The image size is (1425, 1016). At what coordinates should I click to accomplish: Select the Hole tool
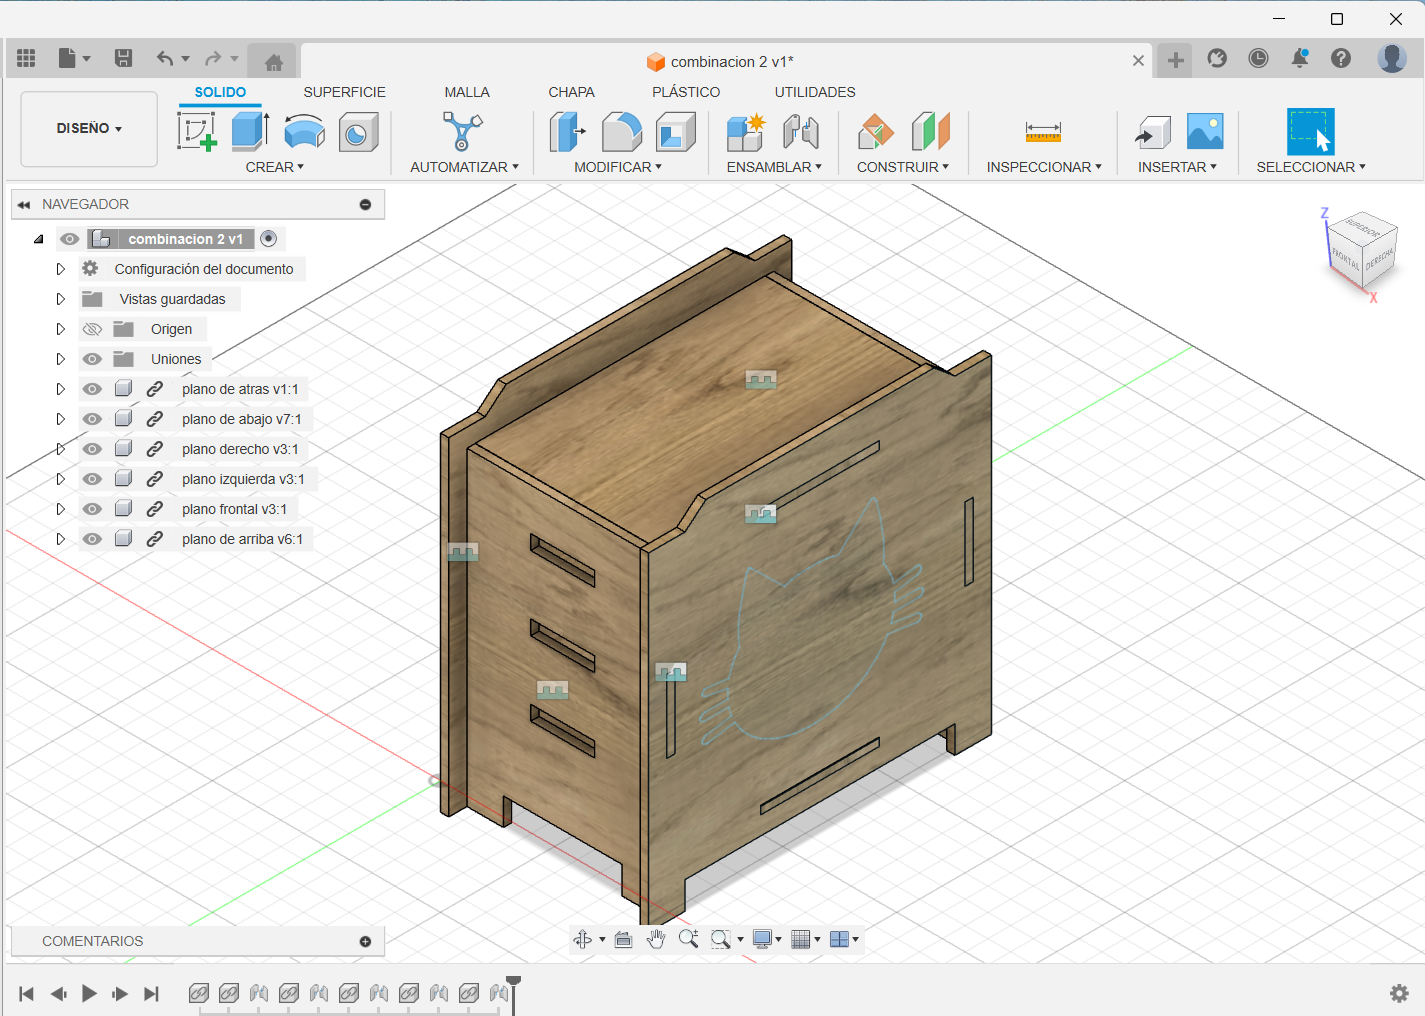358,131
